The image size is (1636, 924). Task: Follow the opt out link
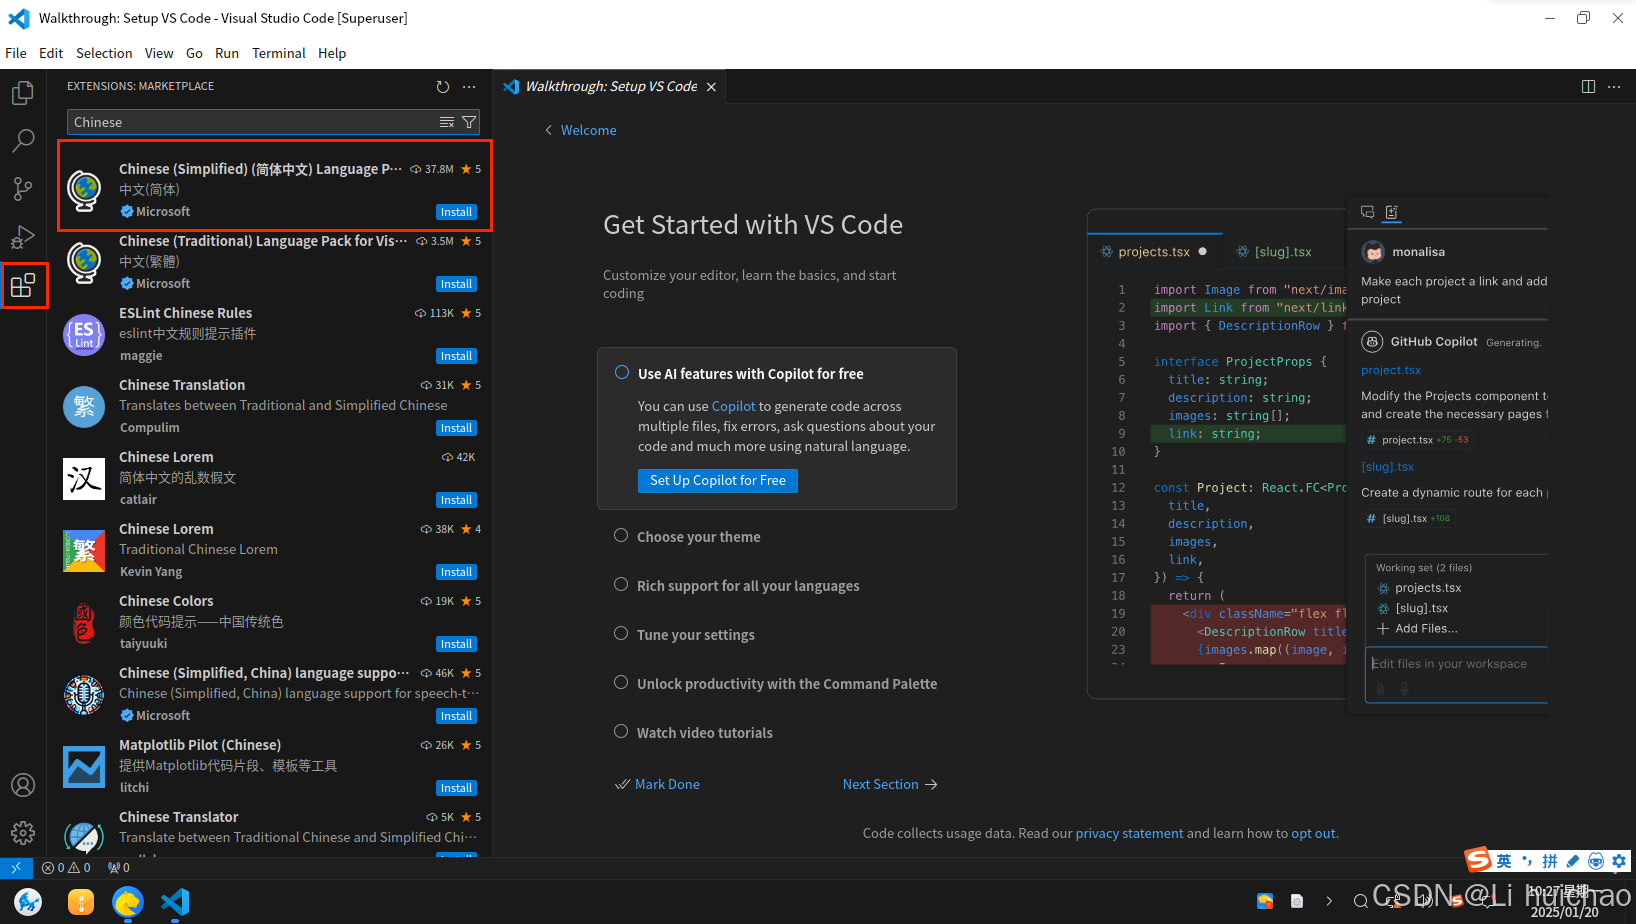[x=1313, y=833]
